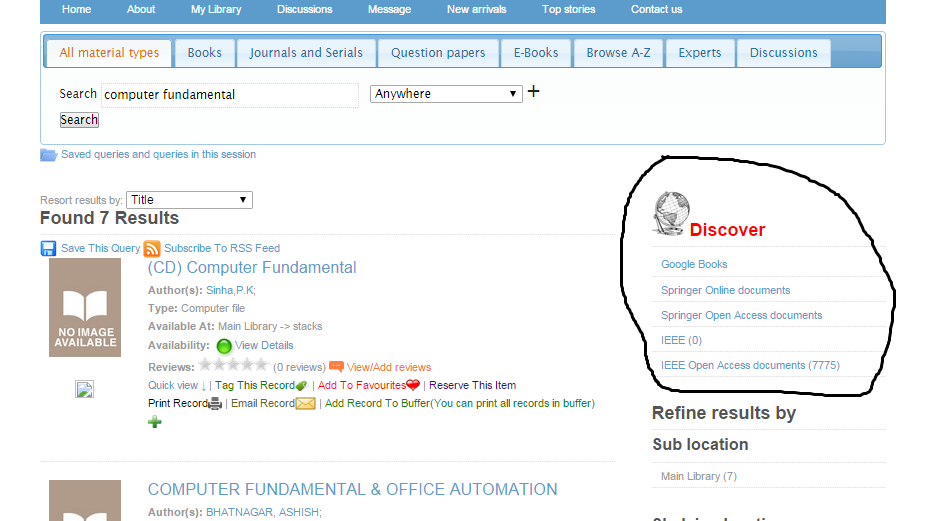Click the red heart Add To Favourites icon
Screen dimensions: 925x521
413,386
